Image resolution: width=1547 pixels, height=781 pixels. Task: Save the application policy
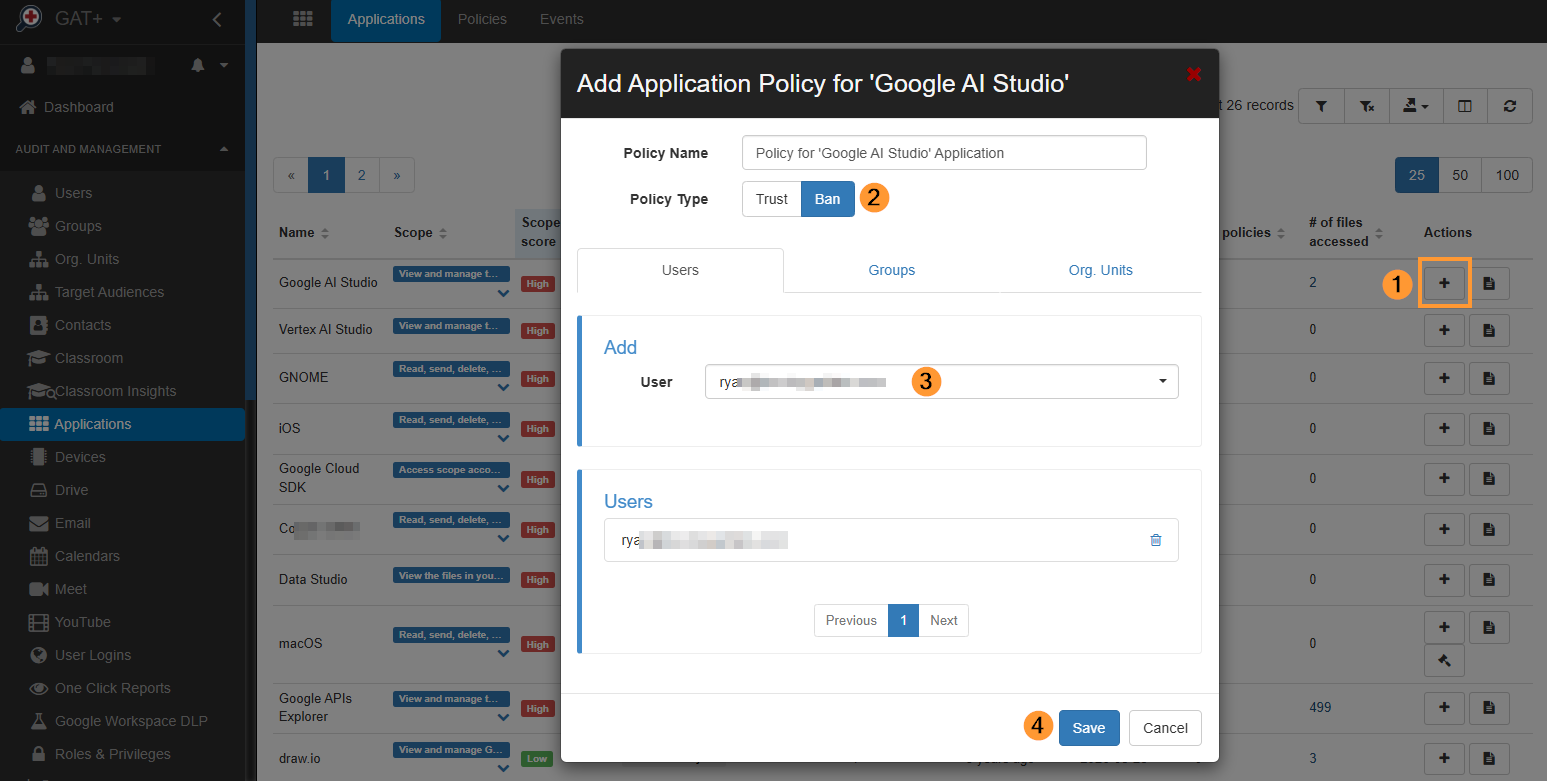1089,728
